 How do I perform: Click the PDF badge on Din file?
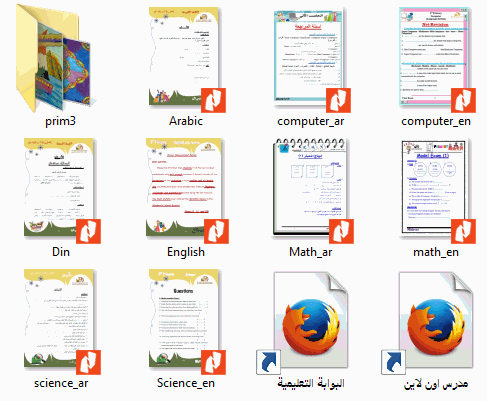(88, 231)
